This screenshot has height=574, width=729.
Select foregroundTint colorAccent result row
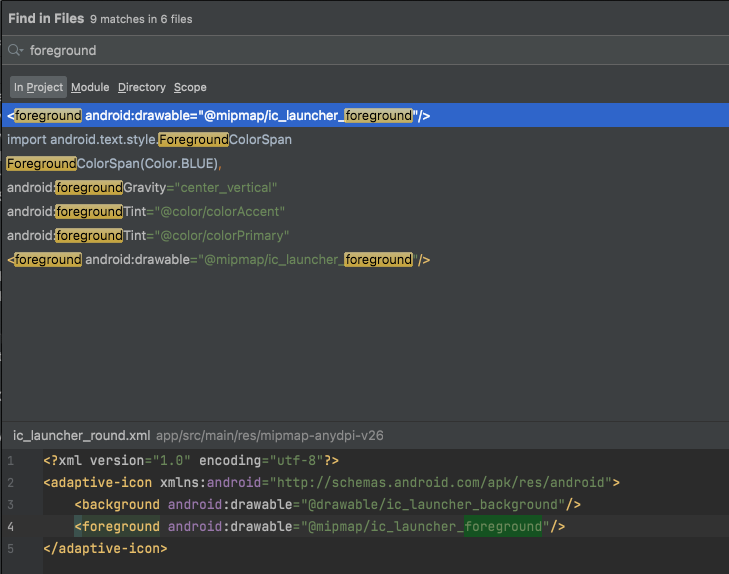coord(365,211)
